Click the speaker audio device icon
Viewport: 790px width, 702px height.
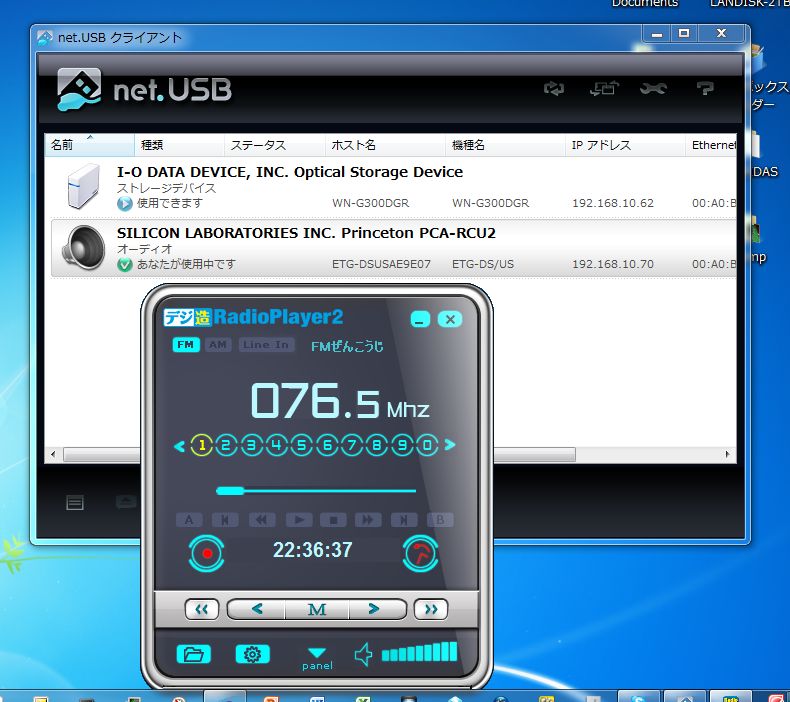(83, 248)
